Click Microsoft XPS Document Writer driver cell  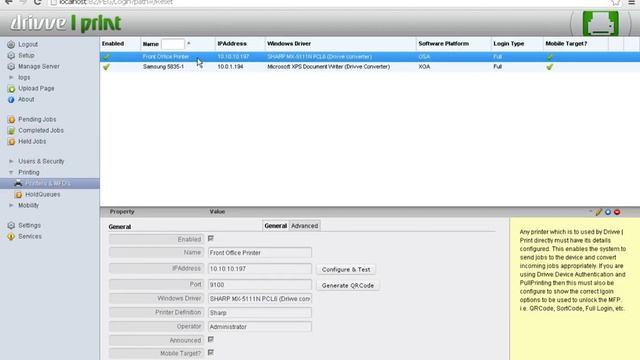tap(329, 67)
